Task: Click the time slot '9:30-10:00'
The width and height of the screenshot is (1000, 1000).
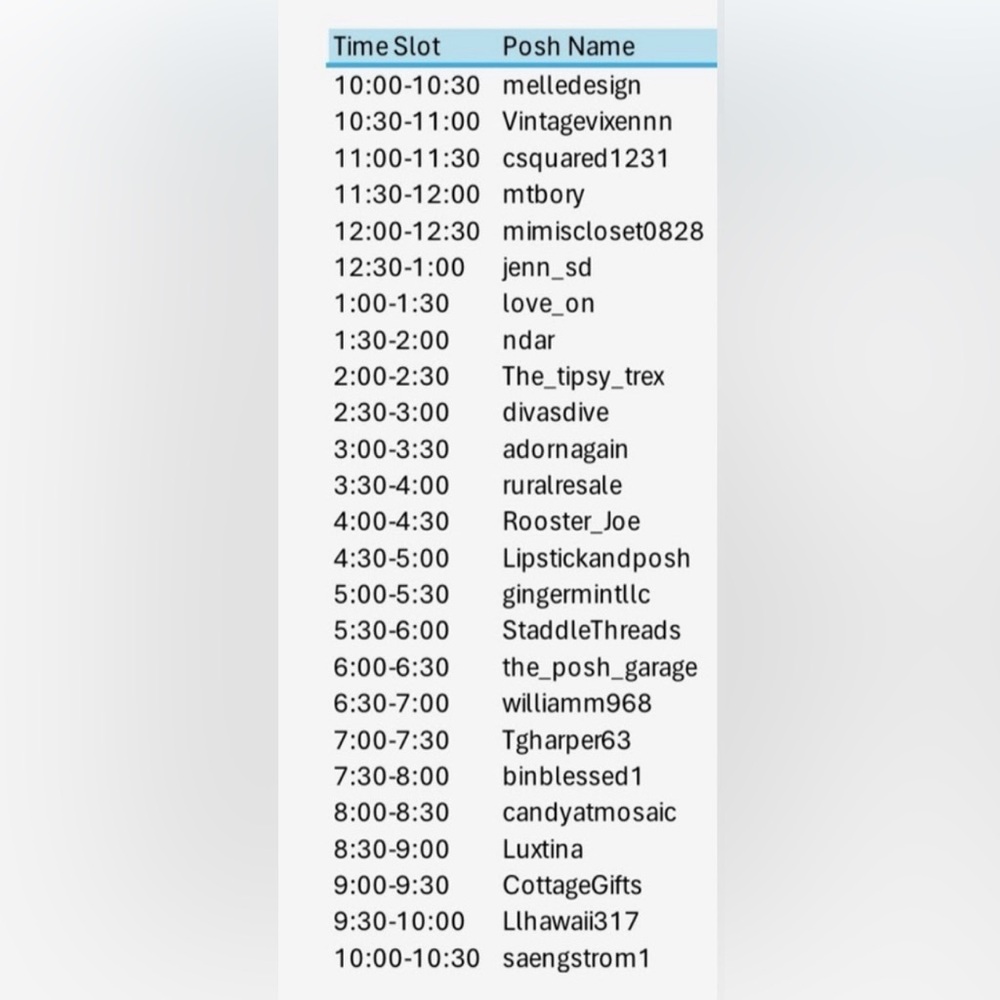Action: [x=399, y=922]
